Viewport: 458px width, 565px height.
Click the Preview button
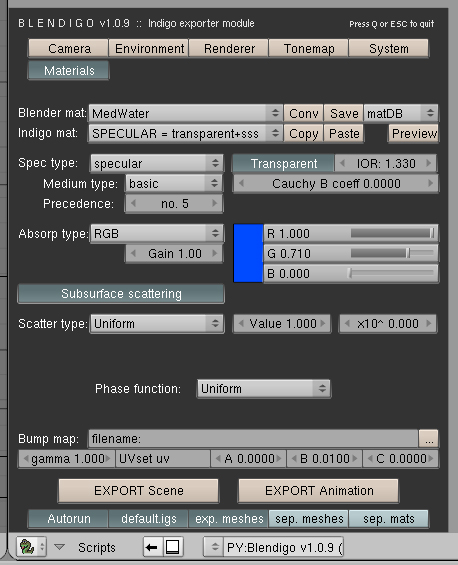pos(413,134)
